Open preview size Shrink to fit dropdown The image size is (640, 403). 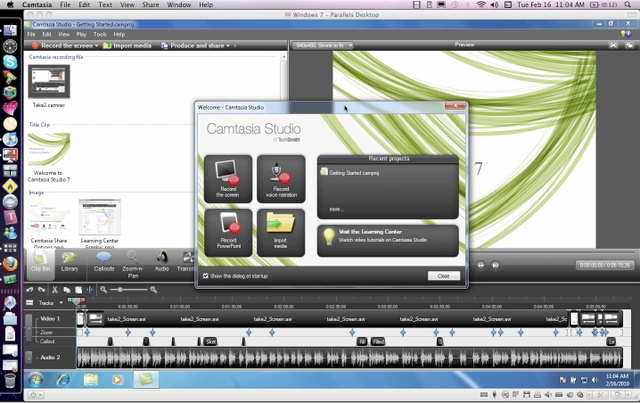[x=322, y=45]
